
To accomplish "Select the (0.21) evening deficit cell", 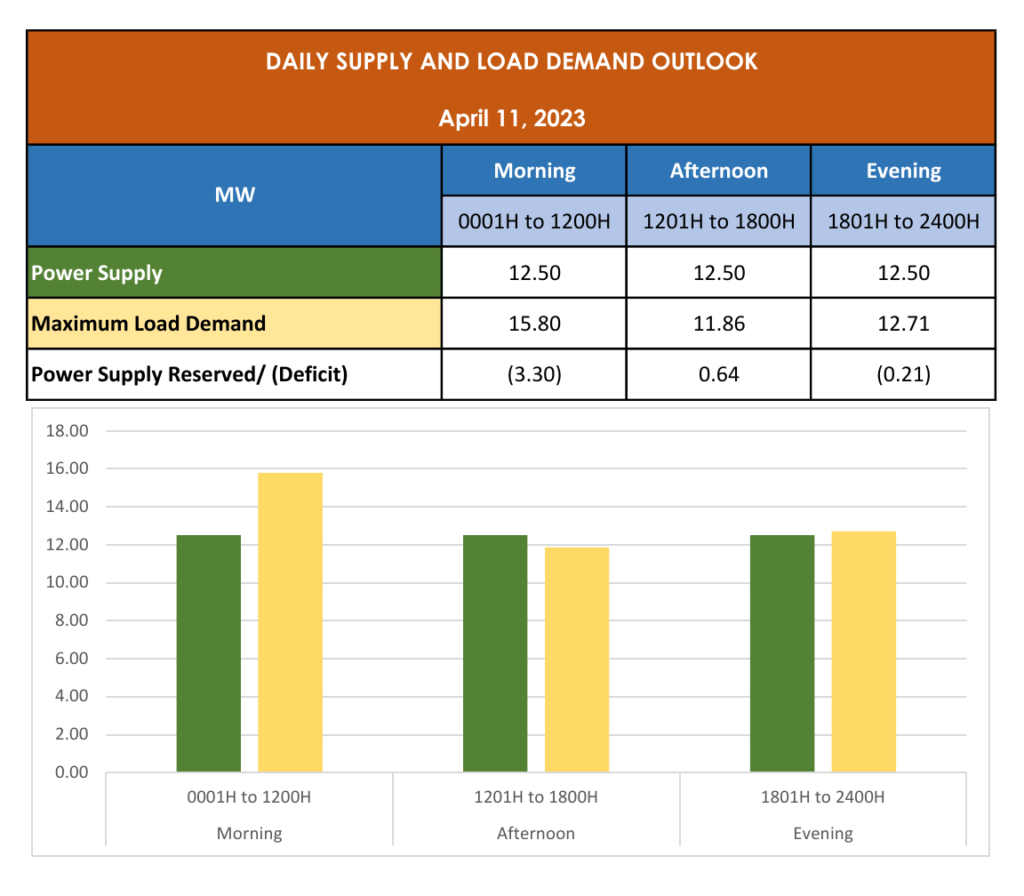I will pyautogui.click(x=903, y=375).
